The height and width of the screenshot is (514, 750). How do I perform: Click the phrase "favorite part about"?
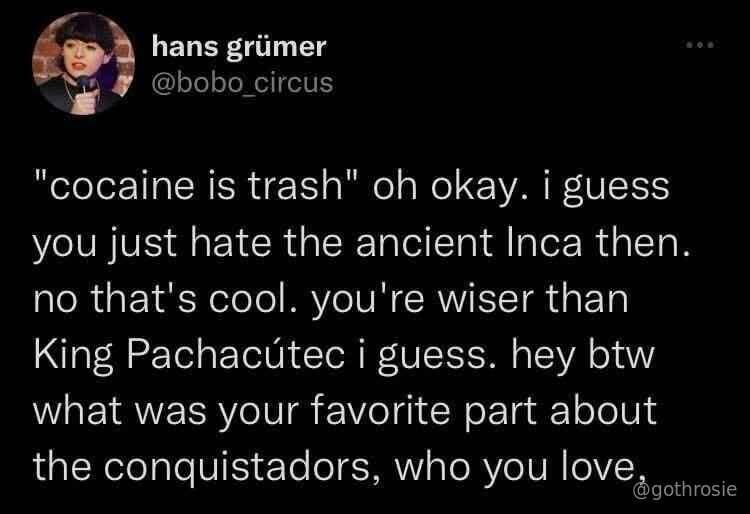pyautogui.click(x=484, y=412)
